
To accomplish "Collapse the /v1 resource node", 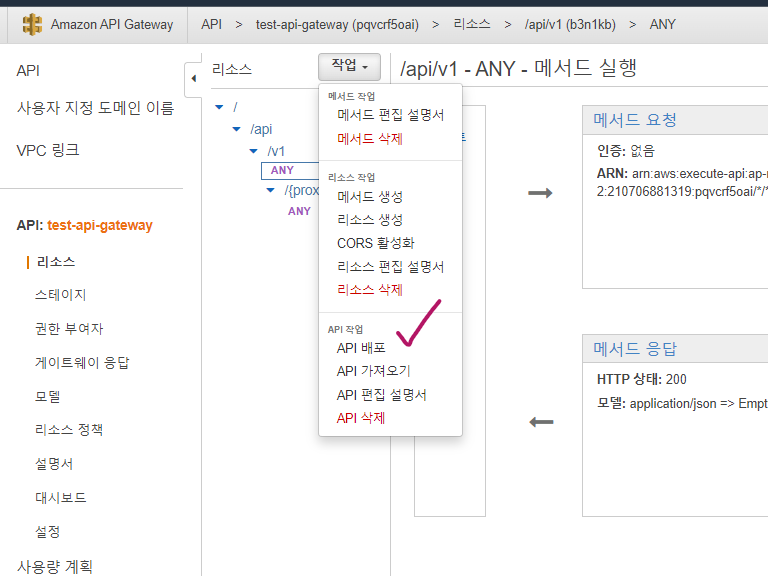I will coord(254,151).
